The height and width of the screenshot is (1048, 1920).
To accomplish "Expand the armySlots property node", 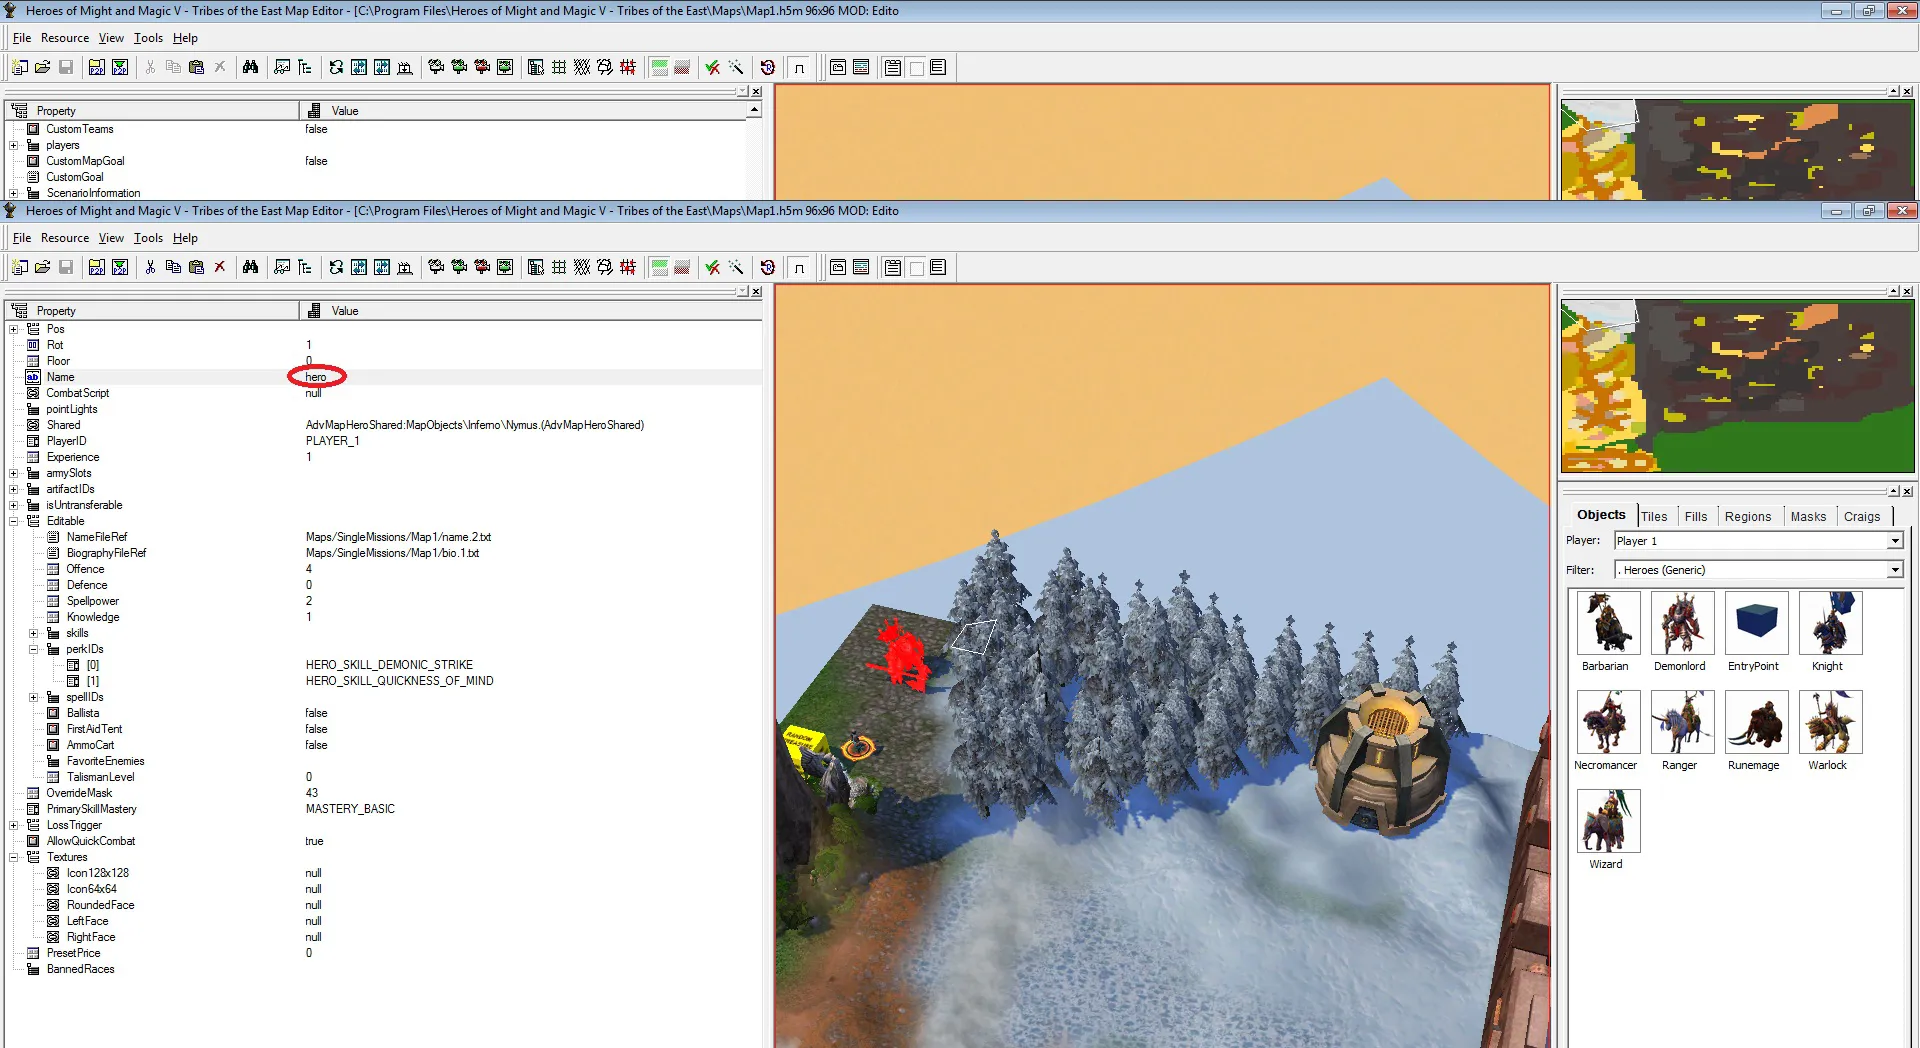I will 14,473.
